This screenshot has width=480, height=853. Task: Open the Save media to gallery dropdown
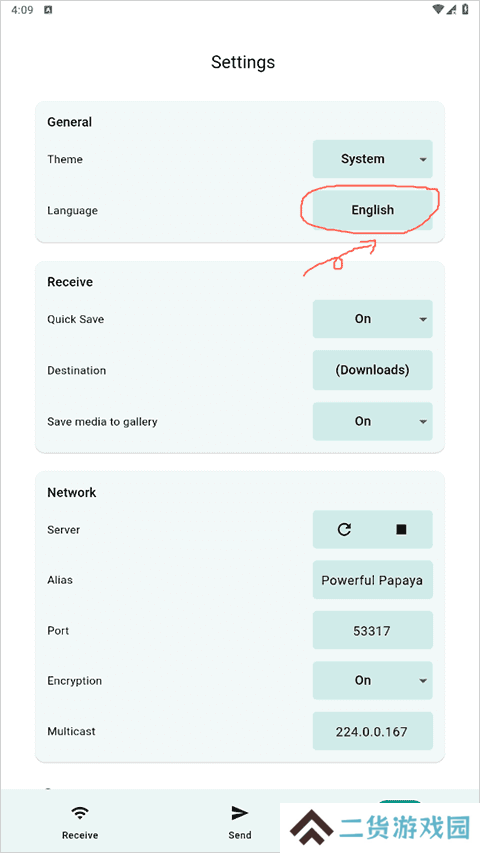coord(373,421)
